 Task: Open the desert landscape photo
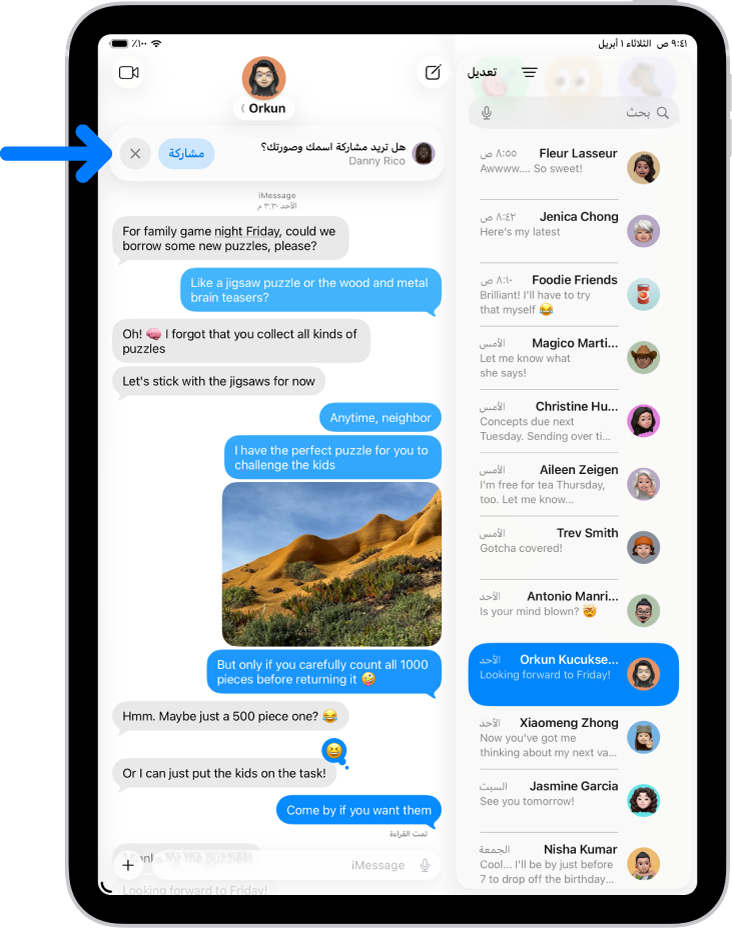[x=331, y=564]
